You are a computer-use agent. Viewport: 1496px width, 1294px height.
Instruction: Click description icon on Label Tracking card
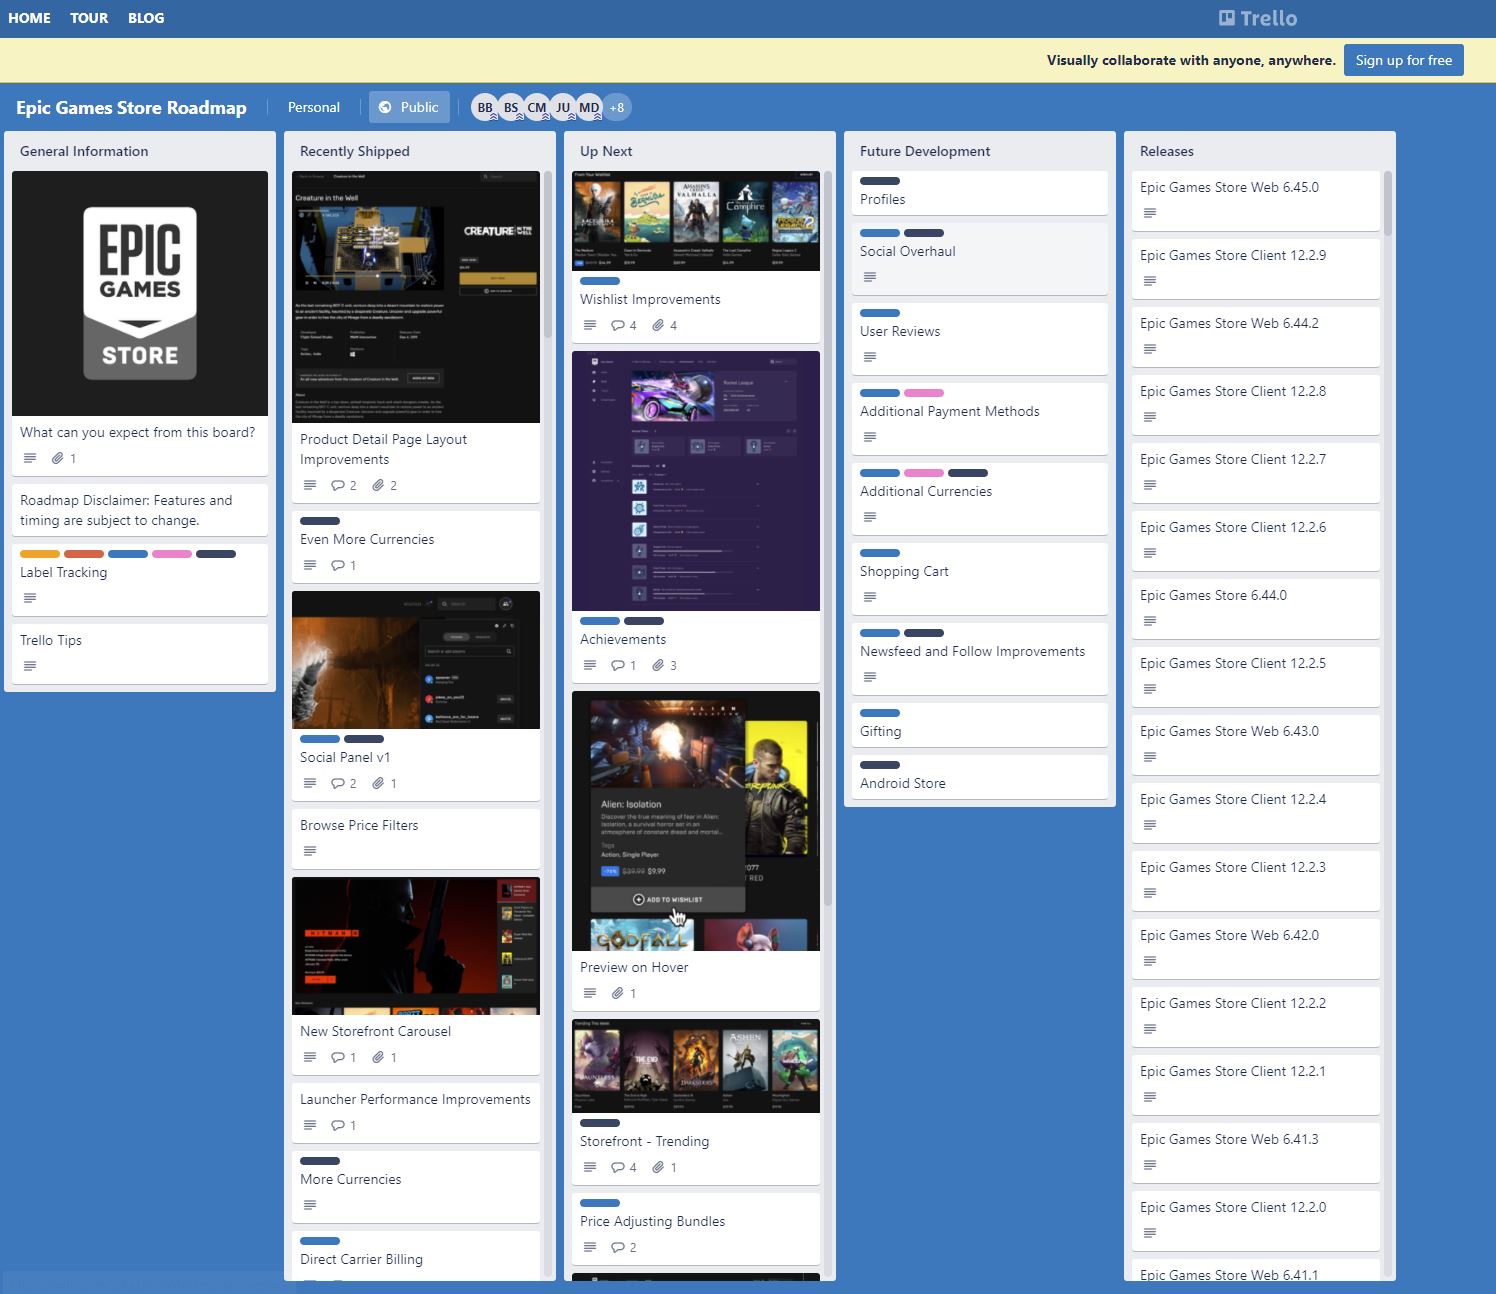point(30,598)
